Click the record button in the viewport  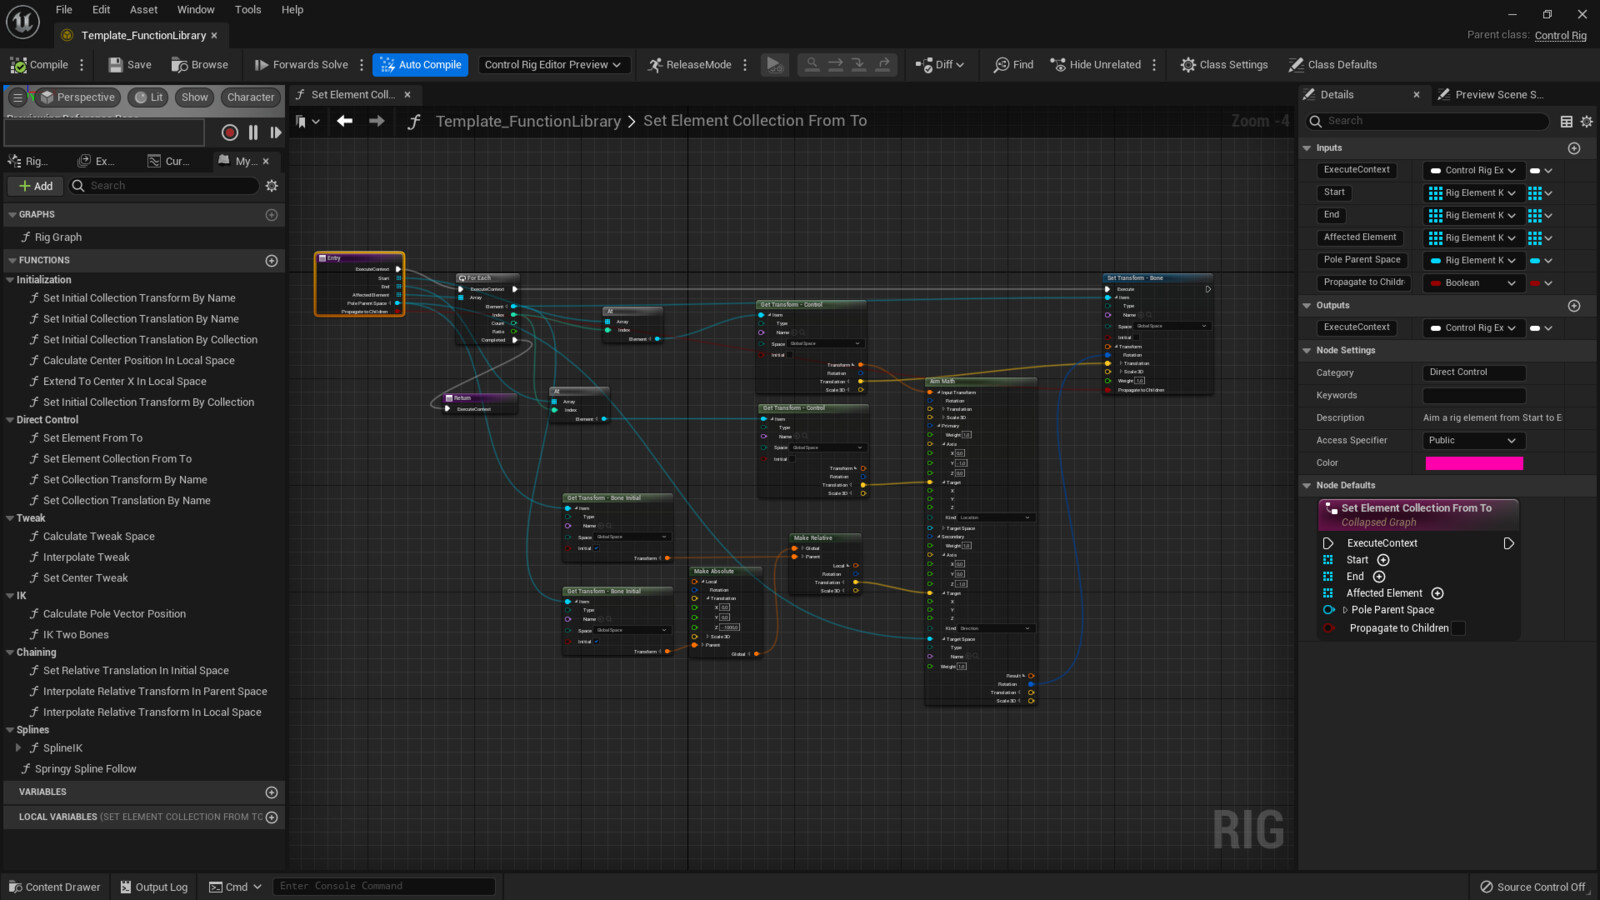pos(230,132)
